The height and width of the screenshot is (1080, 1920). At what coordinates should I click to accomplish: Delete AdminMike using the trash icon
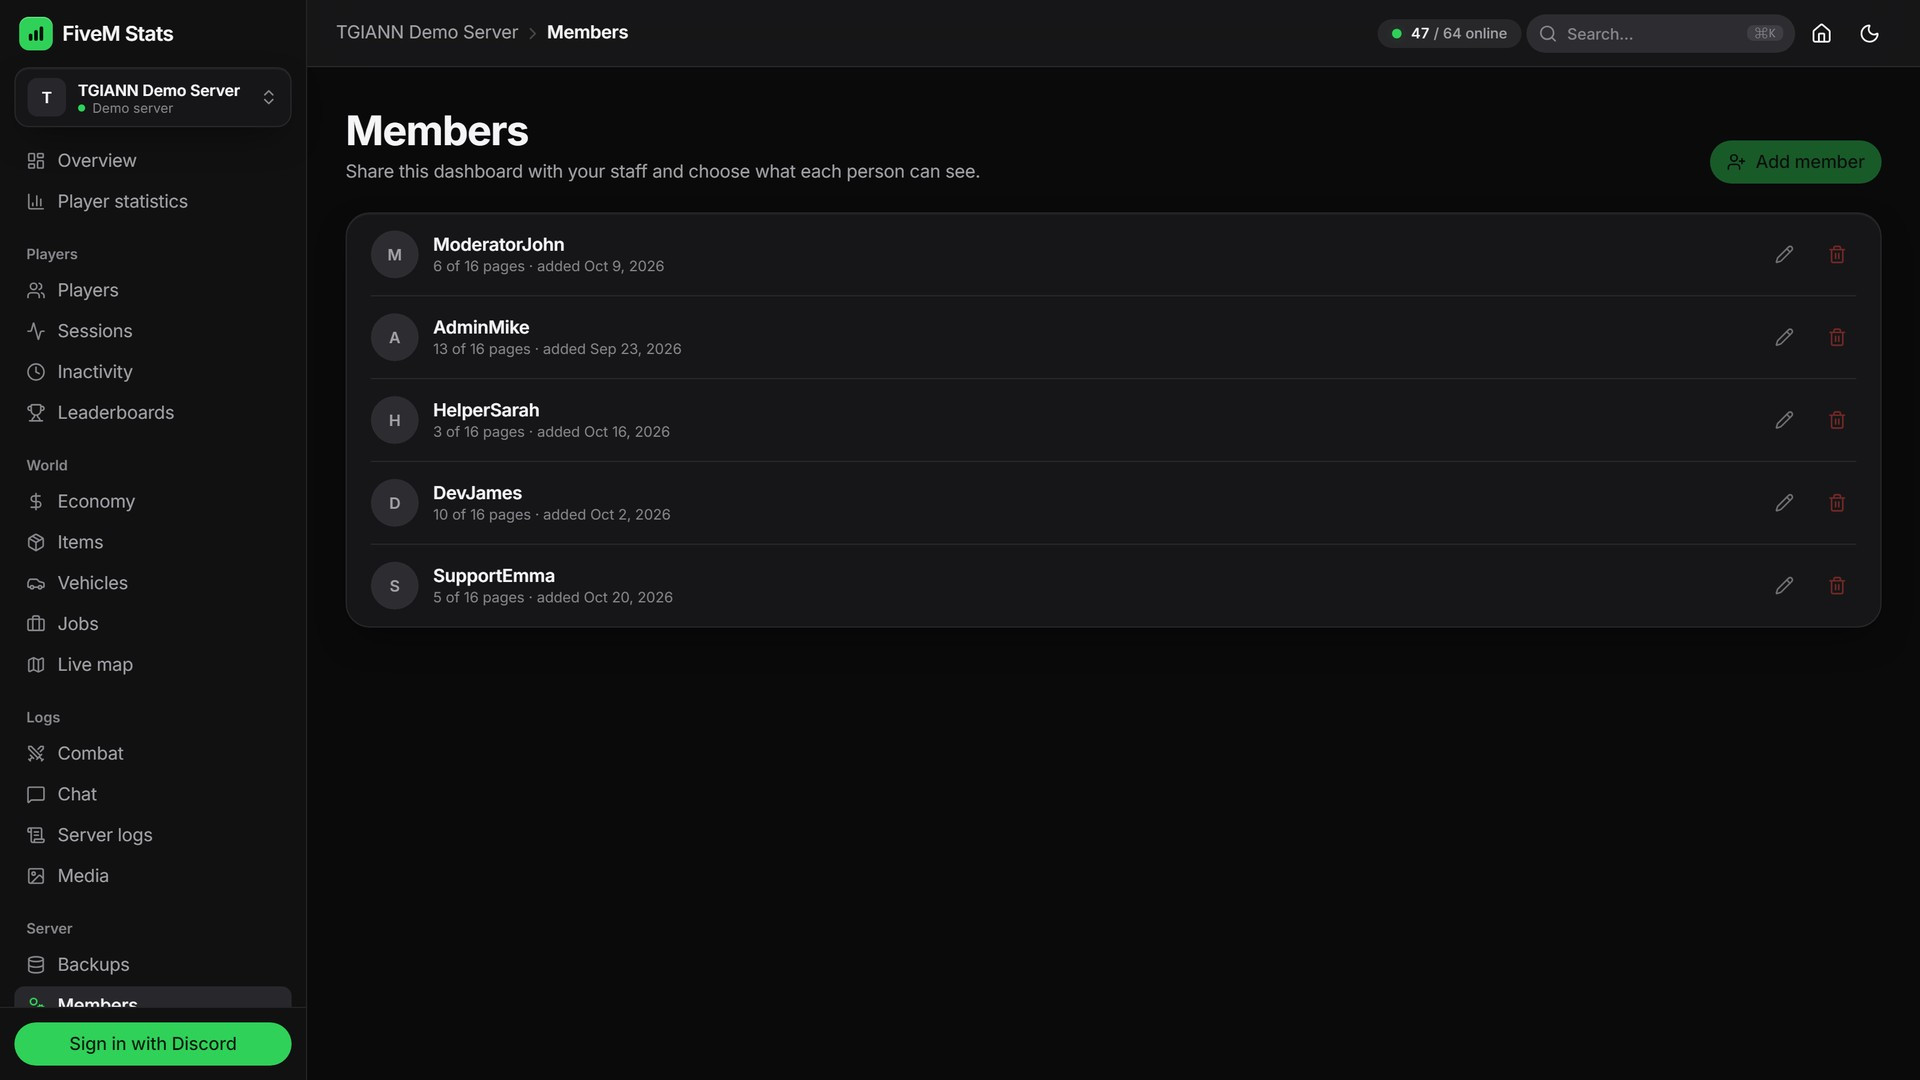coord(1837,337)
